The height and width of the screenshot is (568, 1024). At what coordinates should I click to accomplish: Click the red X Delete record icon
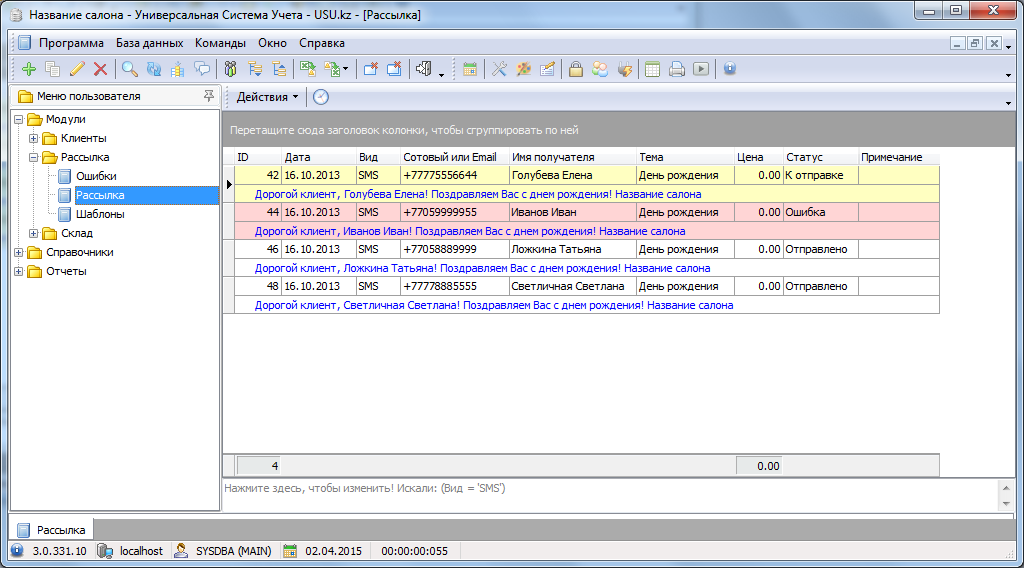(x=100, y=69)
